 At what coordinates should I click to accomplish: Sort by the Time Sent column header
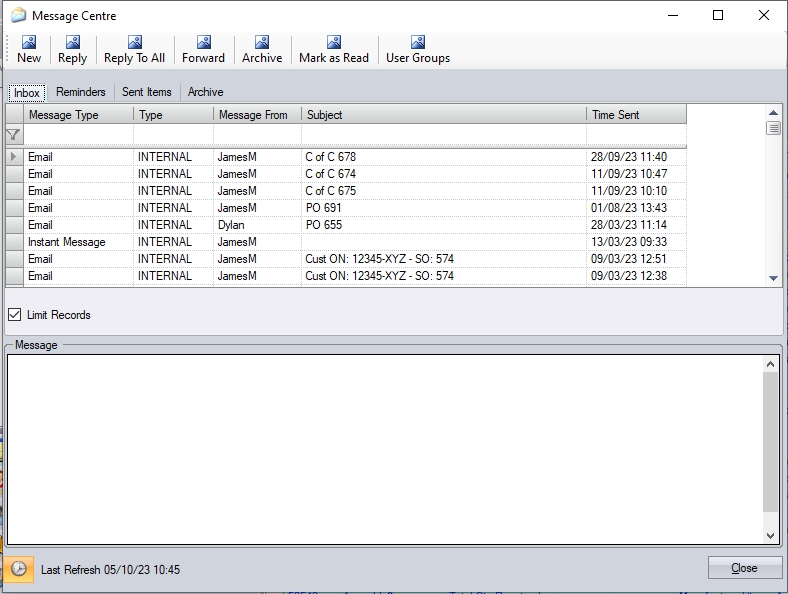click(x=635, y=115)
